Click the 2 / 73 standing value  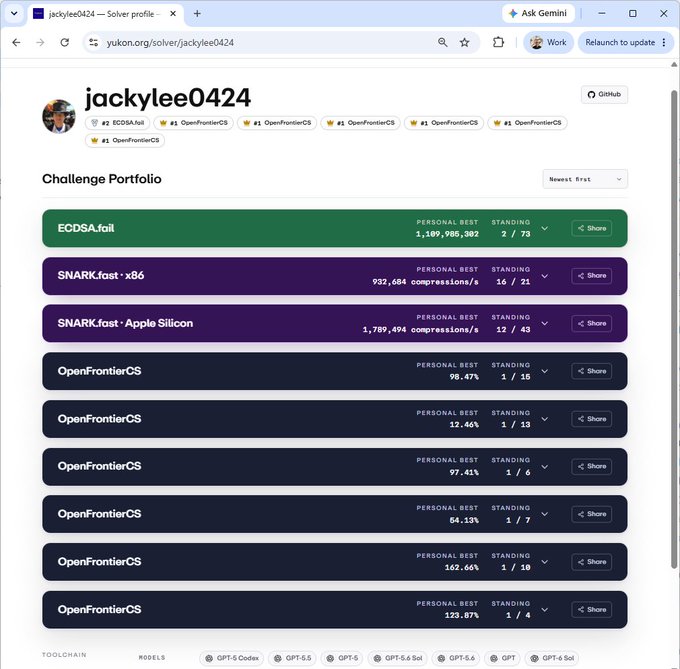click(516, 234)
